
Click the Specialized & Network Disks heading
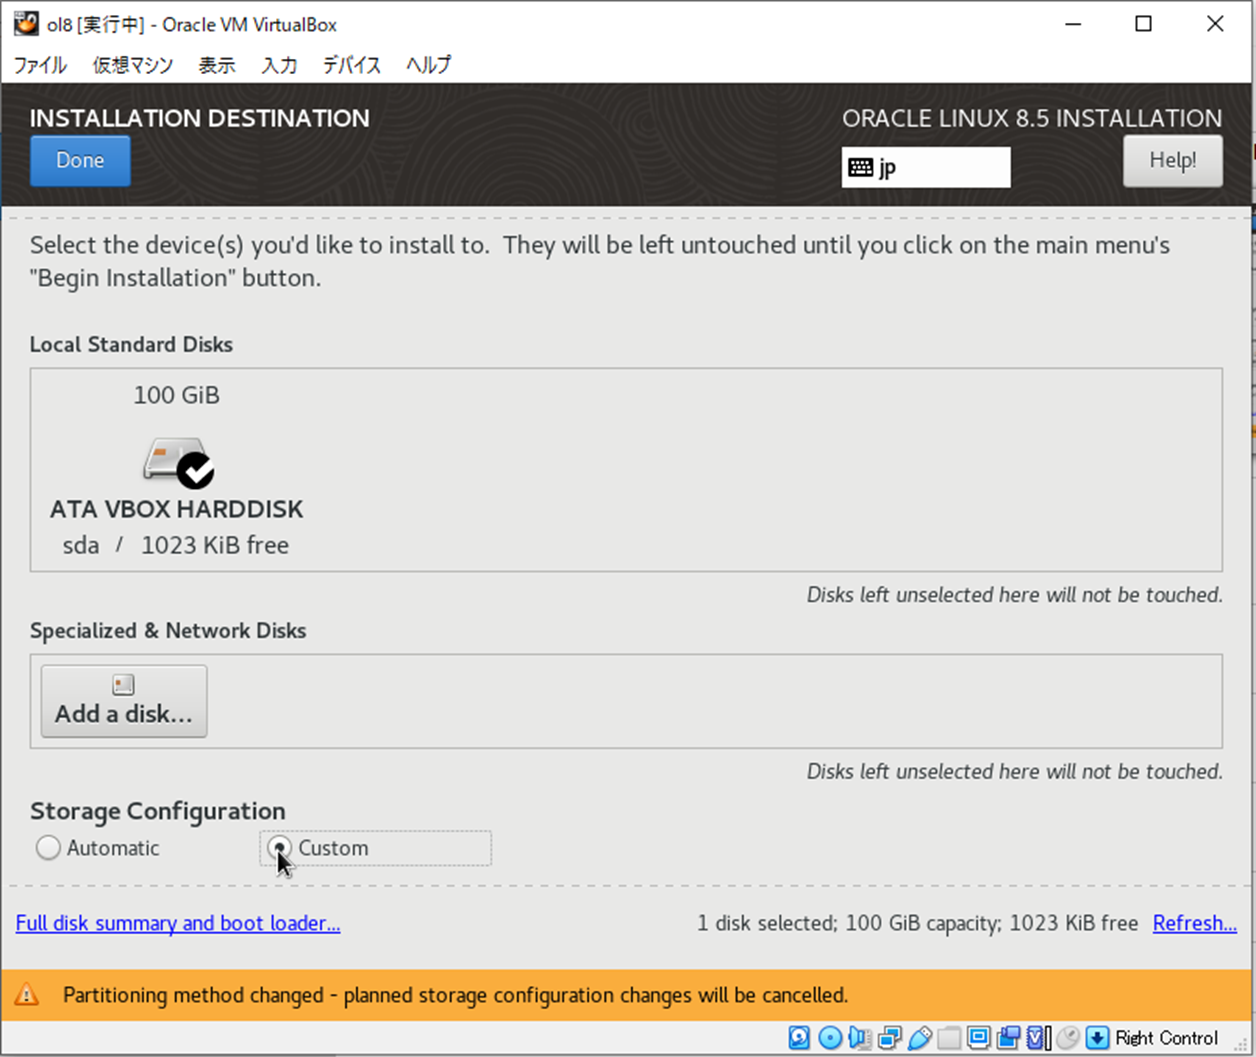(168, 631)
